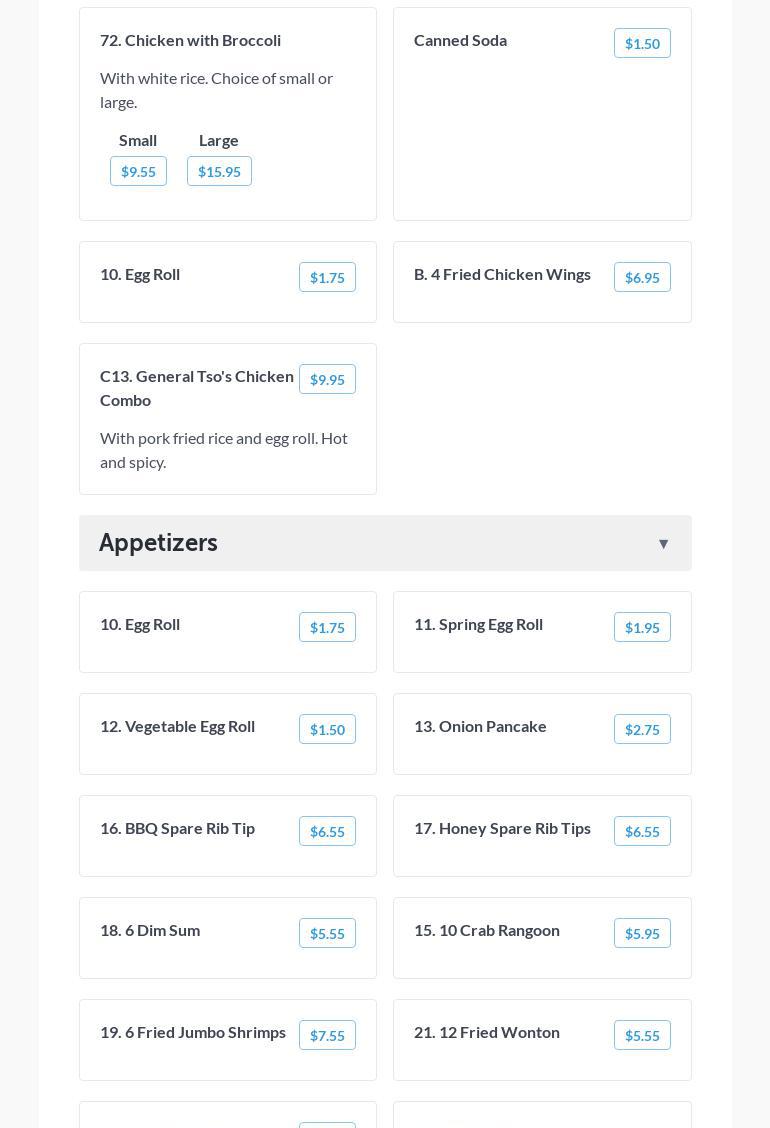The width and height of the screenshot is (770, 1128).
Task: Click the 12 Fried Wonton $5.55 price
Action: (x=642, y=1035)
